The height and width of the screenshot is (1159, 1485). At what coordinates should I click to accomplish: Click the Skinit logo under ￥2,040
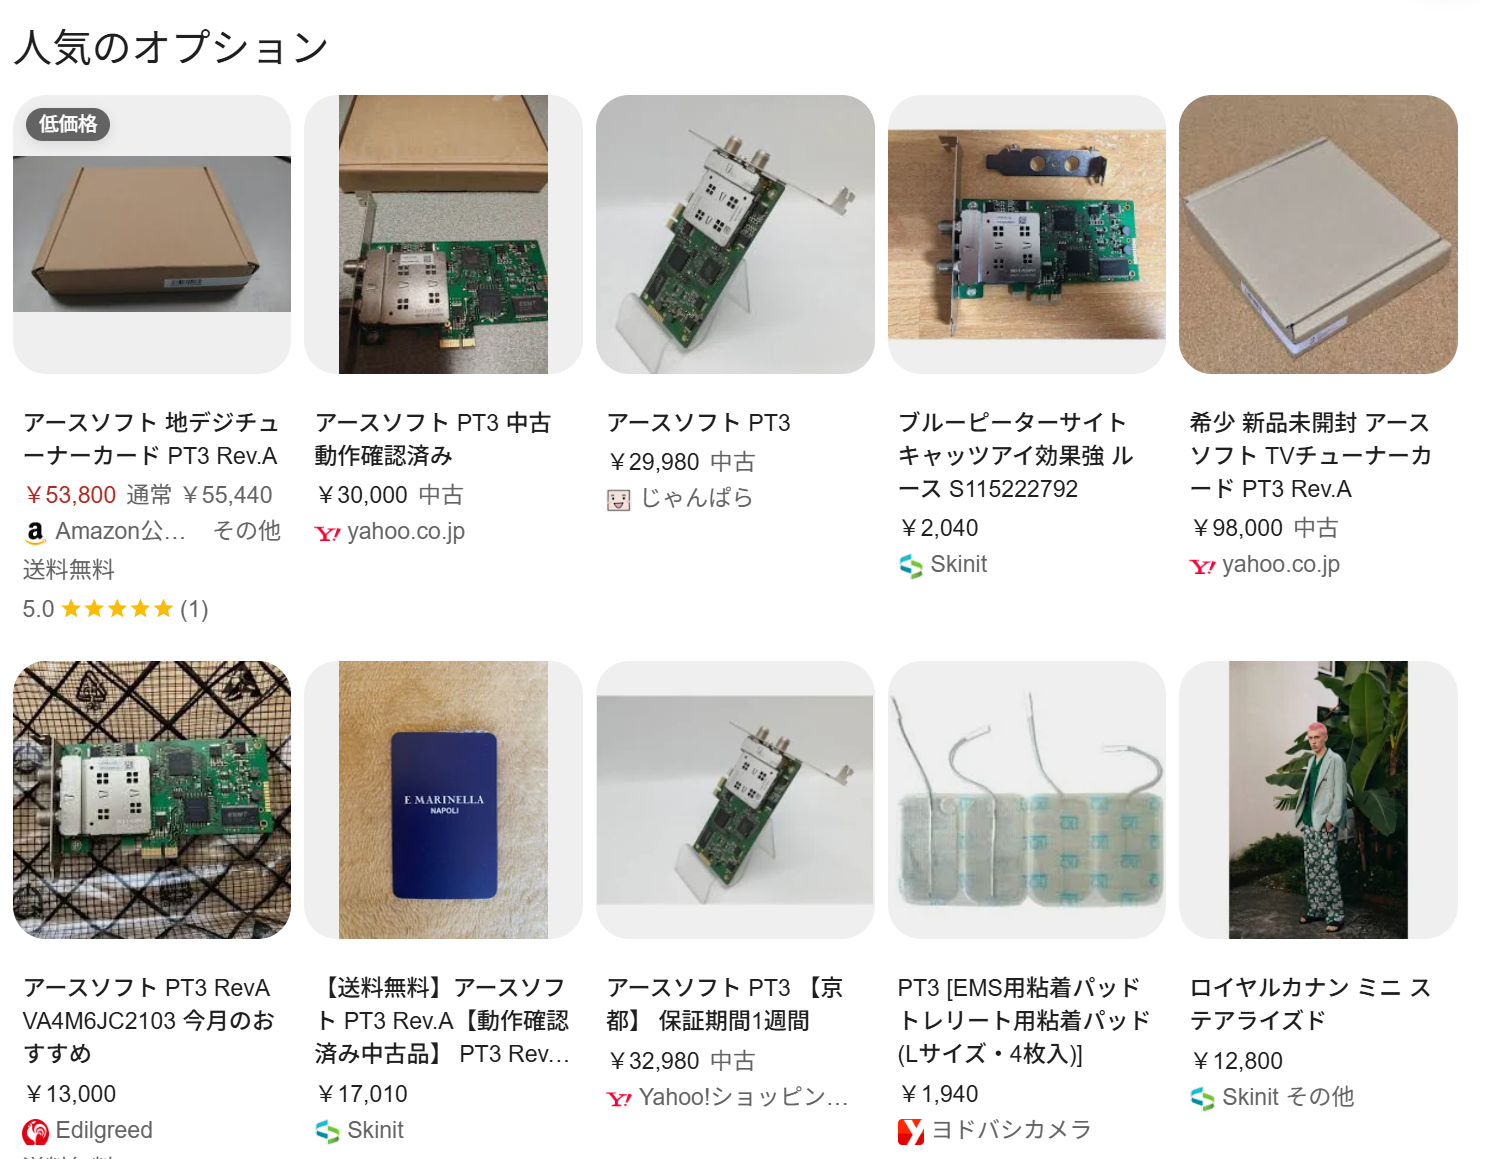[x=910, y=566]
